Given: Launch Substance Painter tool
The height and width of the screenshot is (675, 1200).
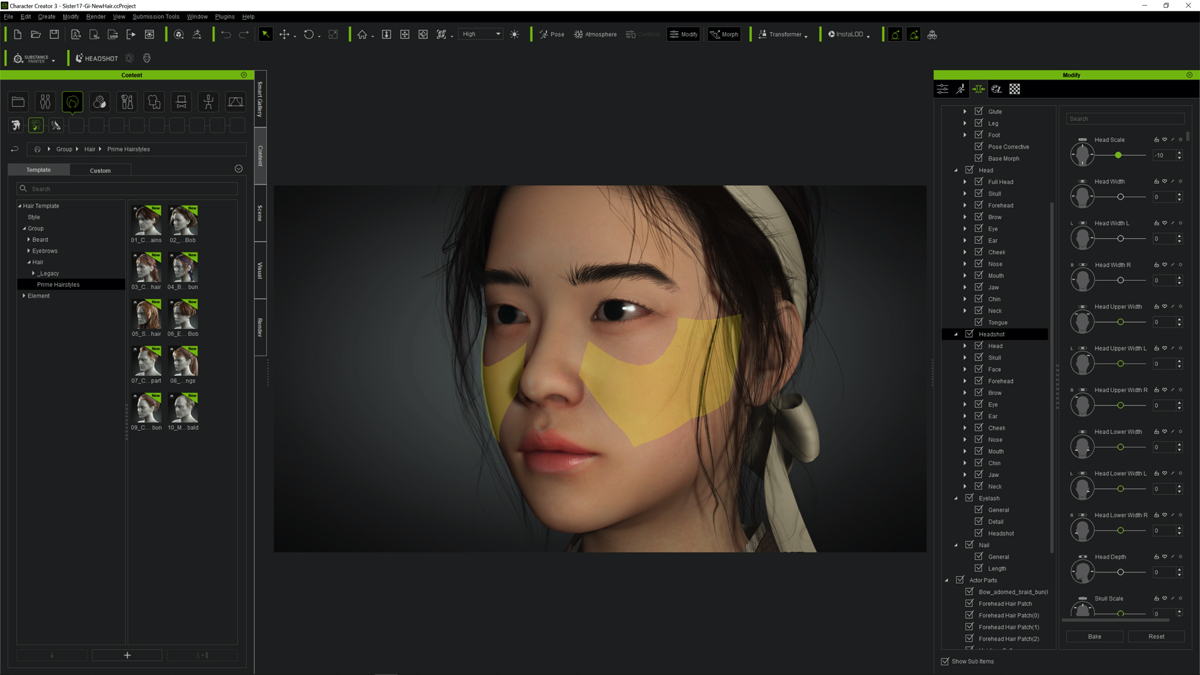Looking at the screenshot, I should point(32,58).
